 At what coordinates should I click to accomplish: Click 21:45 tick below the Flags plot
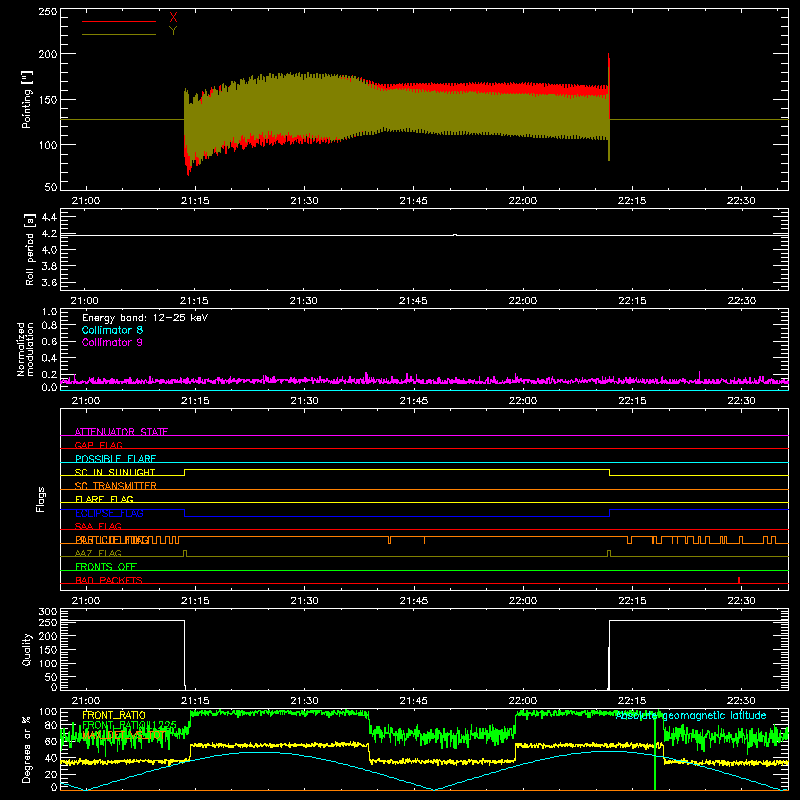click(x=413, y=601)
